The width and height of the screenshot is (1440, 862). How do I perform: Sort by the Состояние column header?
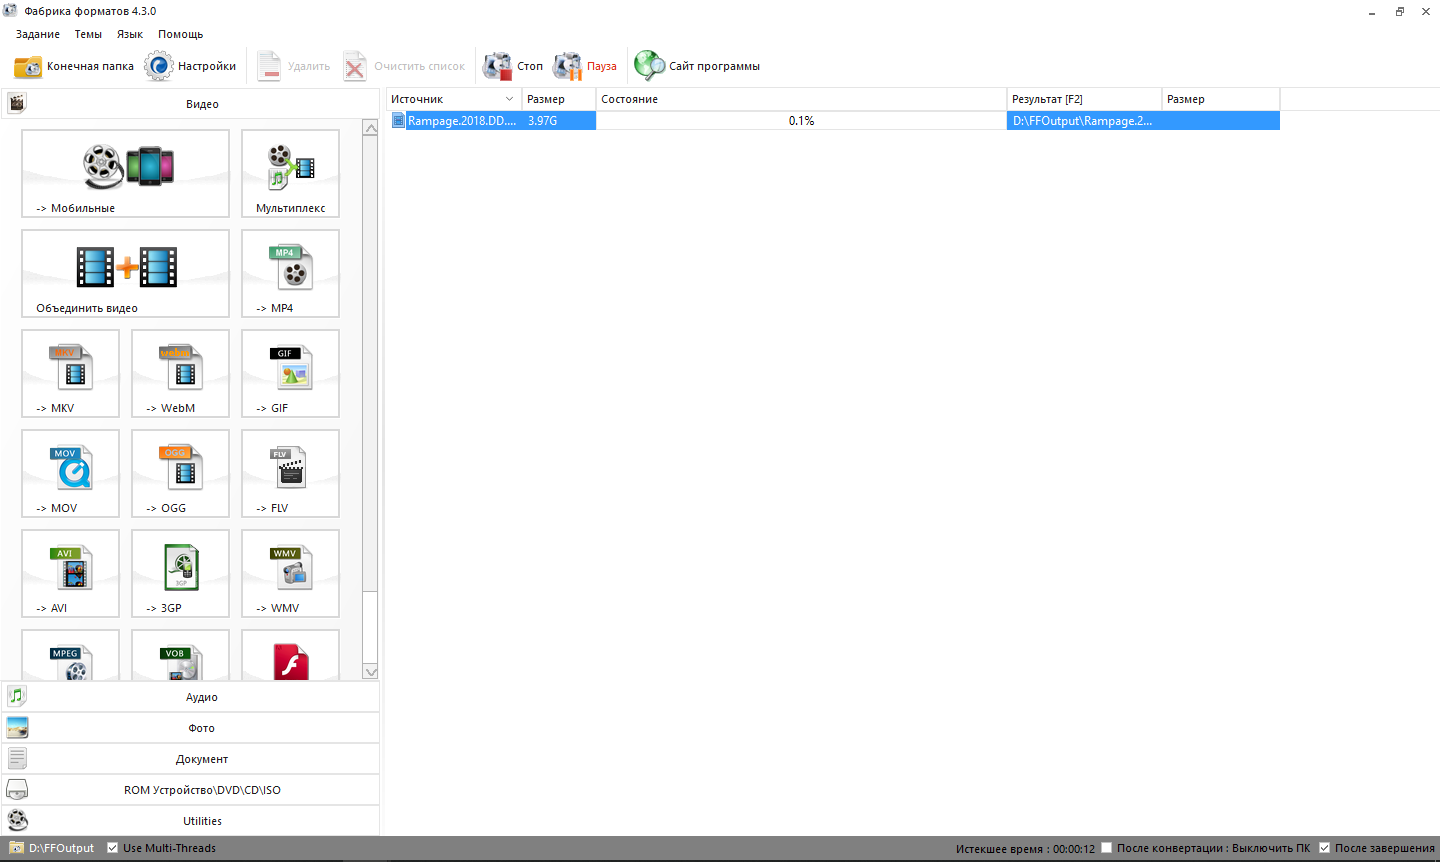click(801, 99)
